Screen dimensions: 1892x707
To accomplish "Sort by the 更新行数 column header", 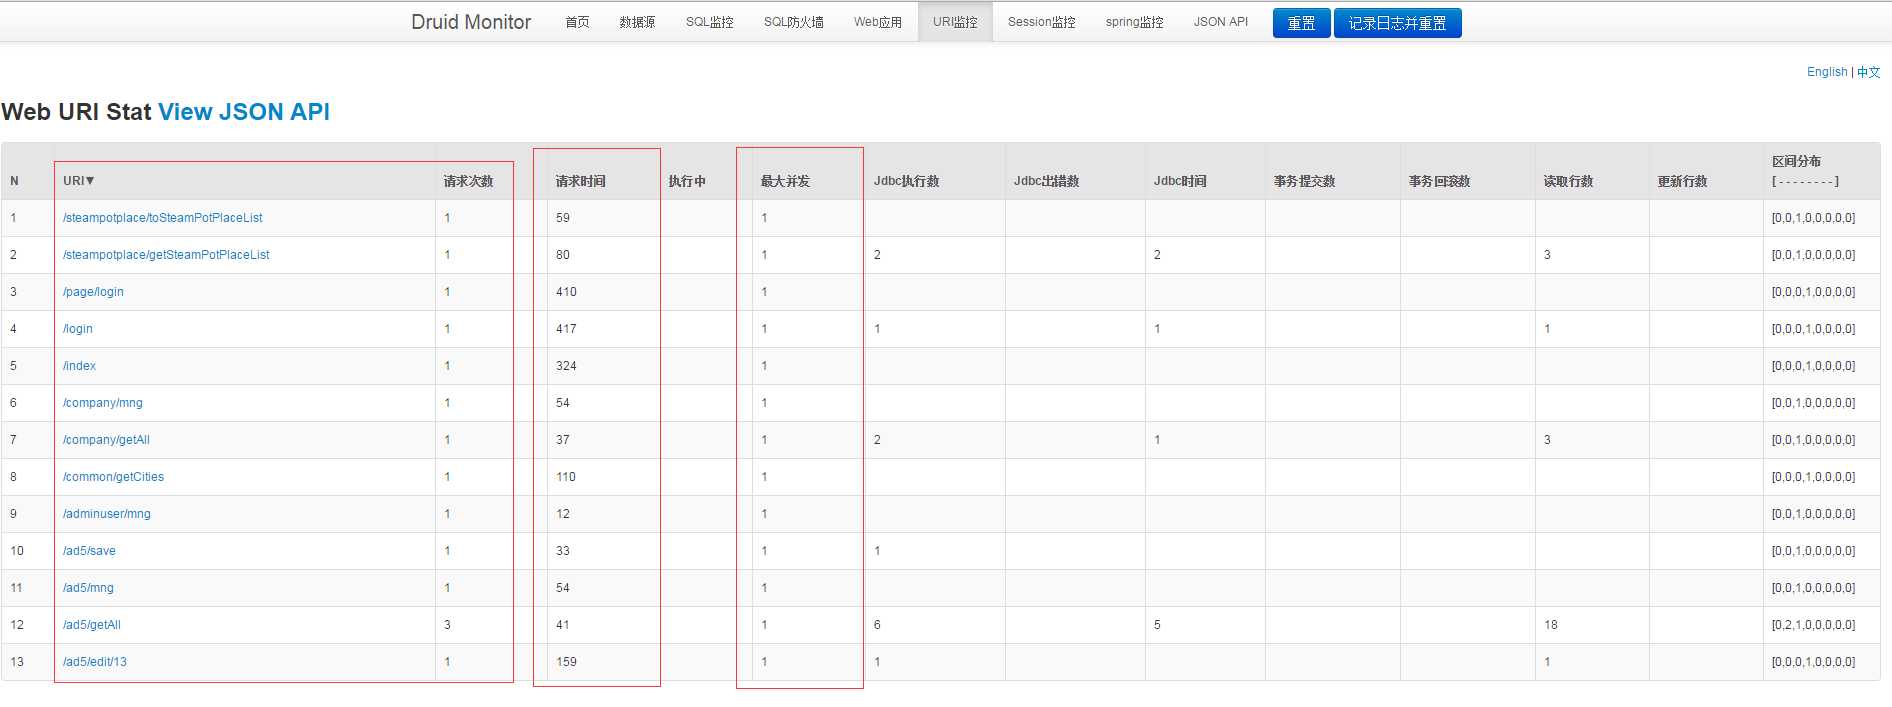I will click(1683, 181).
